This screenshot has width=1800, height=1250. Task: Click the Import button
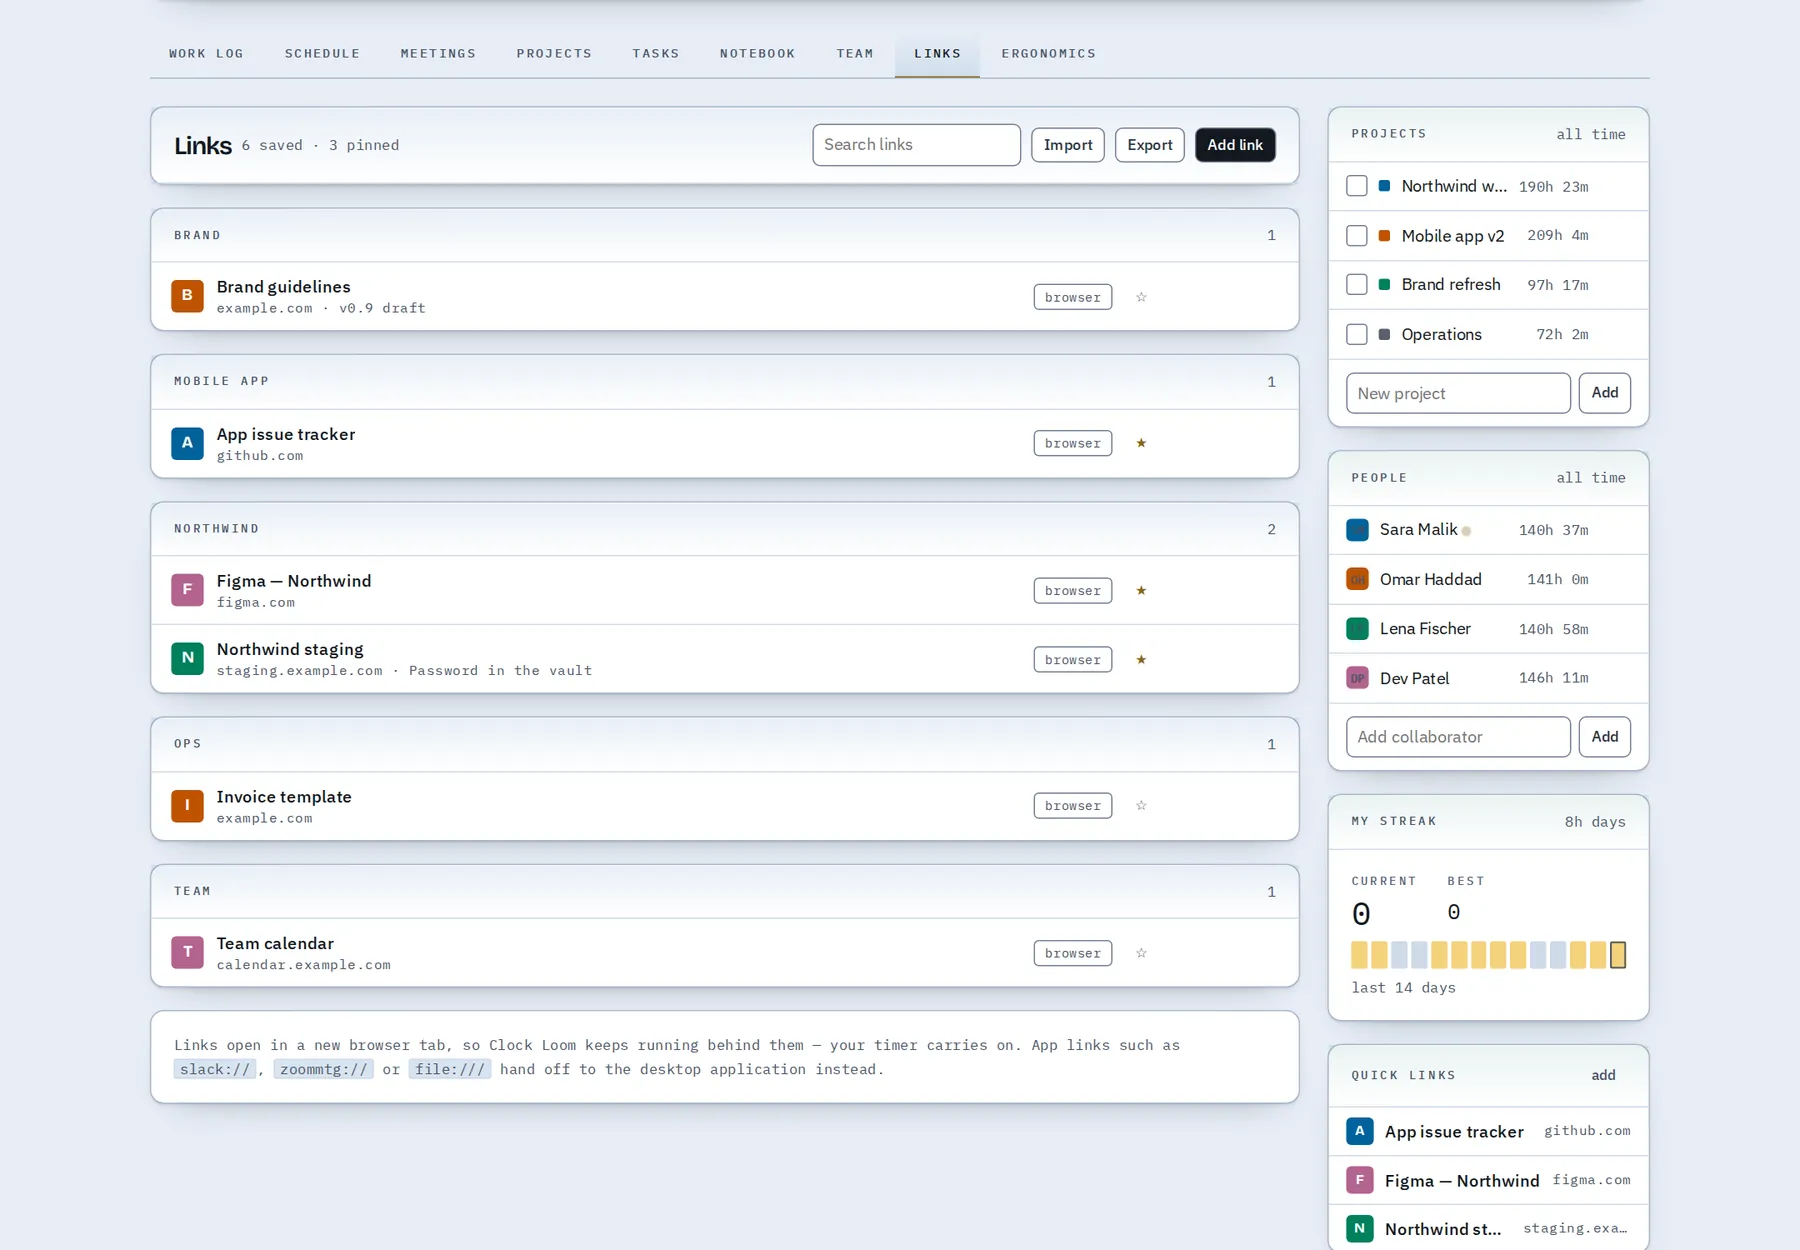tap(1068, 145)
